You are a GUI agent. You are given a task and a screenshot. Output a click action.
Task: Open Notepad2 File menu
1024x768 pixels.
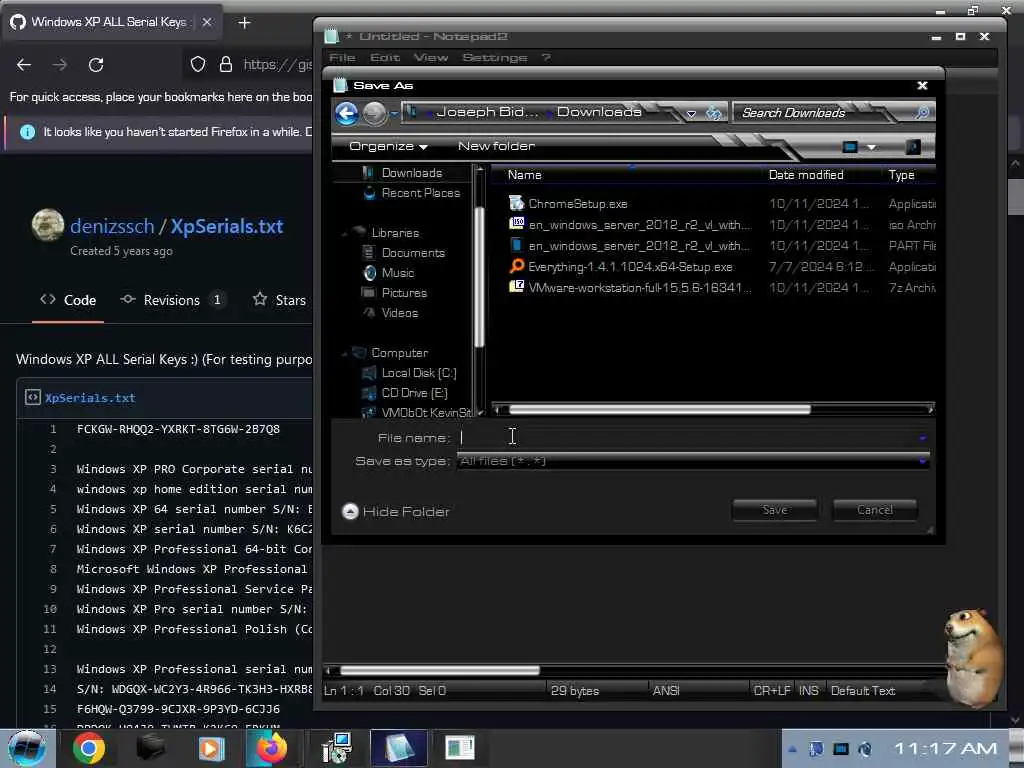pos(342,57)
